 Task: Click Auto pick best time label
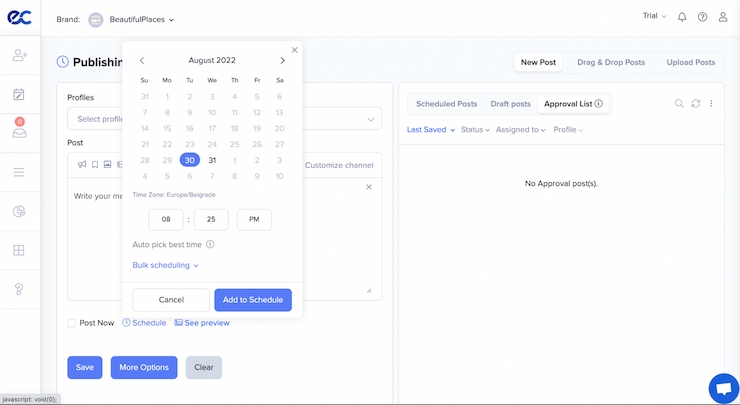point(167,245)
